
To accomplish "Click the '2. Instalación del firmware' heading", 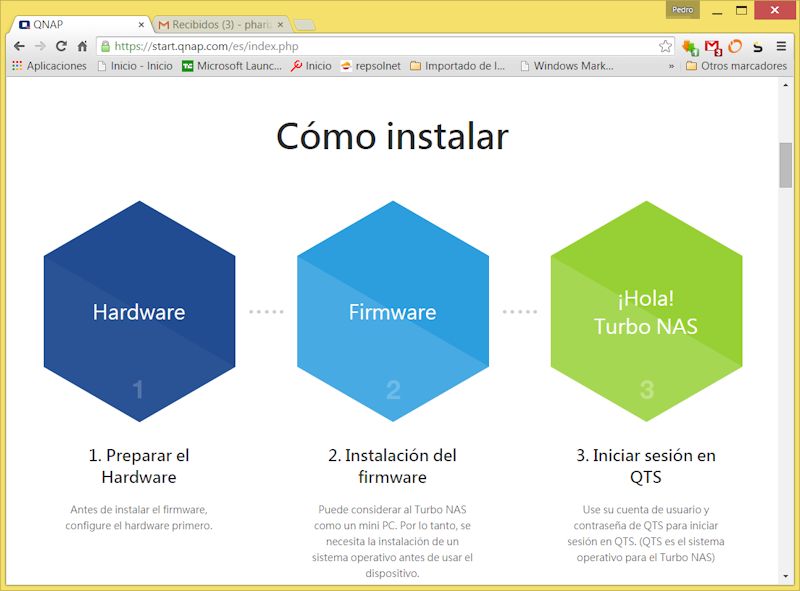I will [x=392, y=466].
